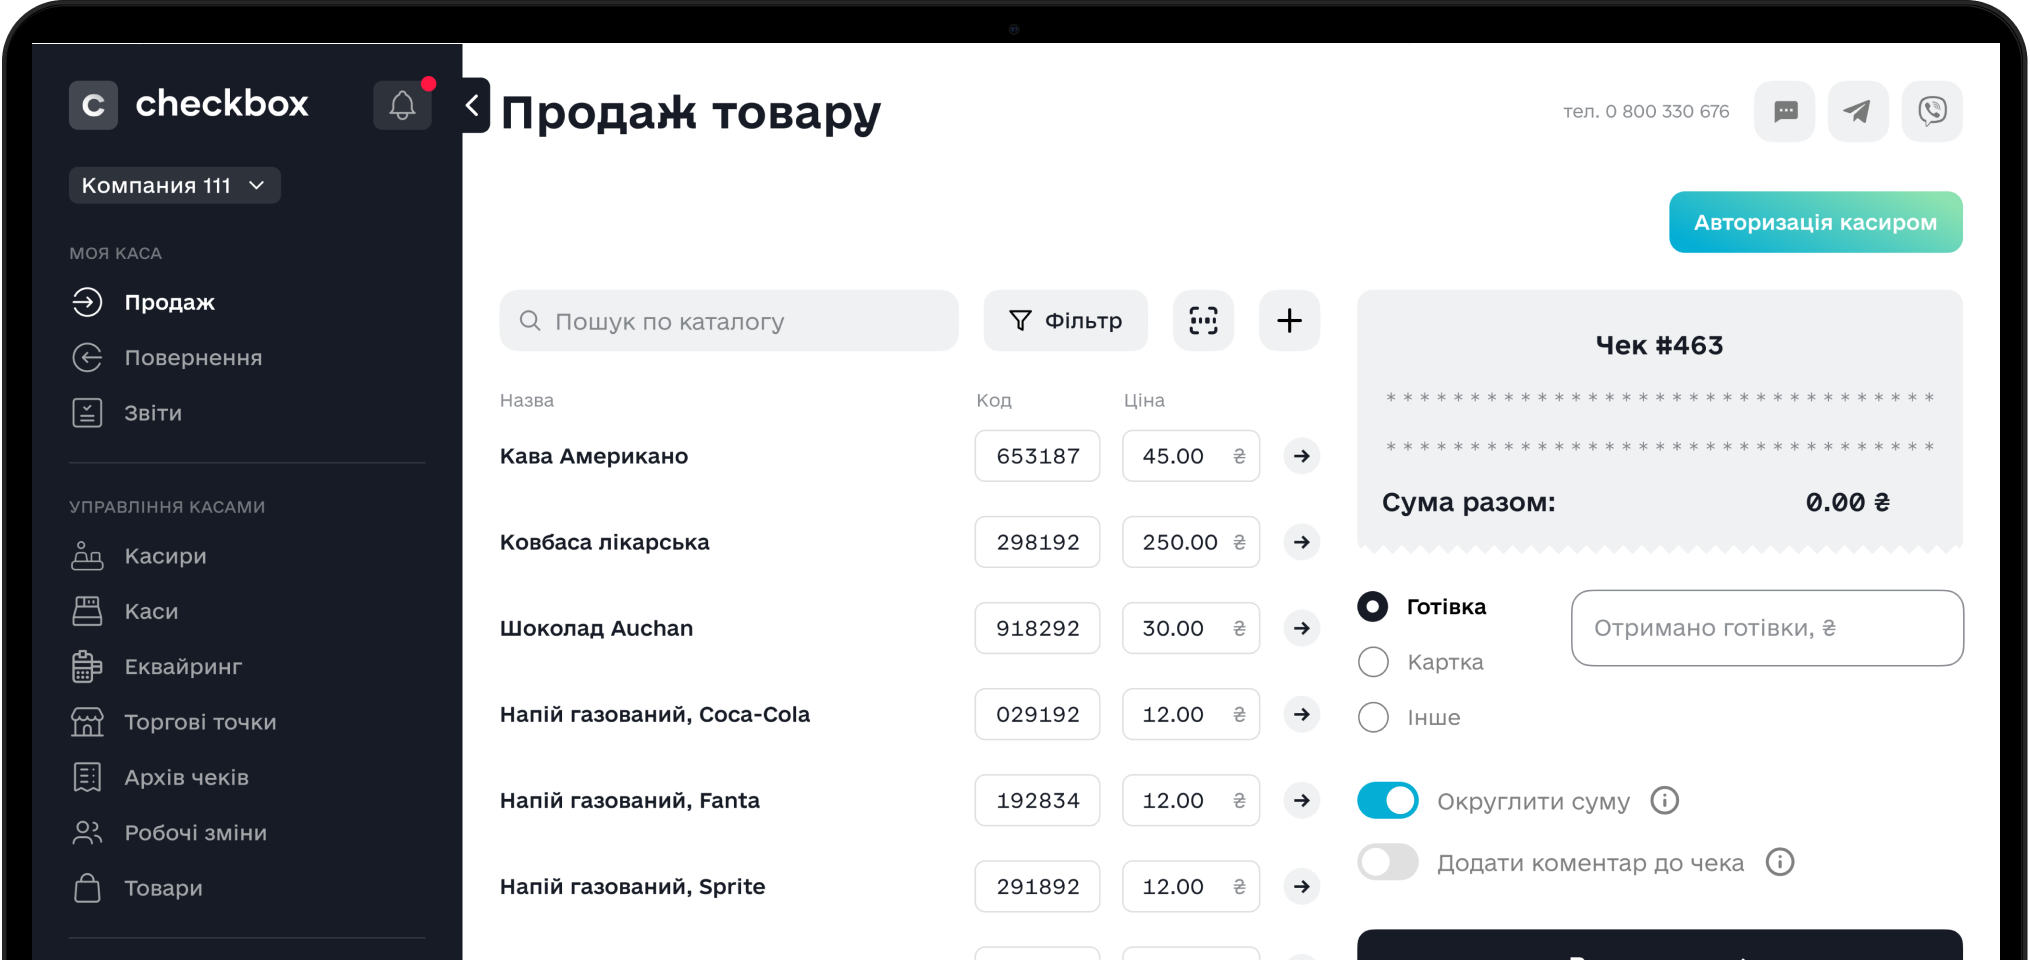
Task: Open the Viber contact icon
Action: pyautogui.click(x=1931, y=111)
